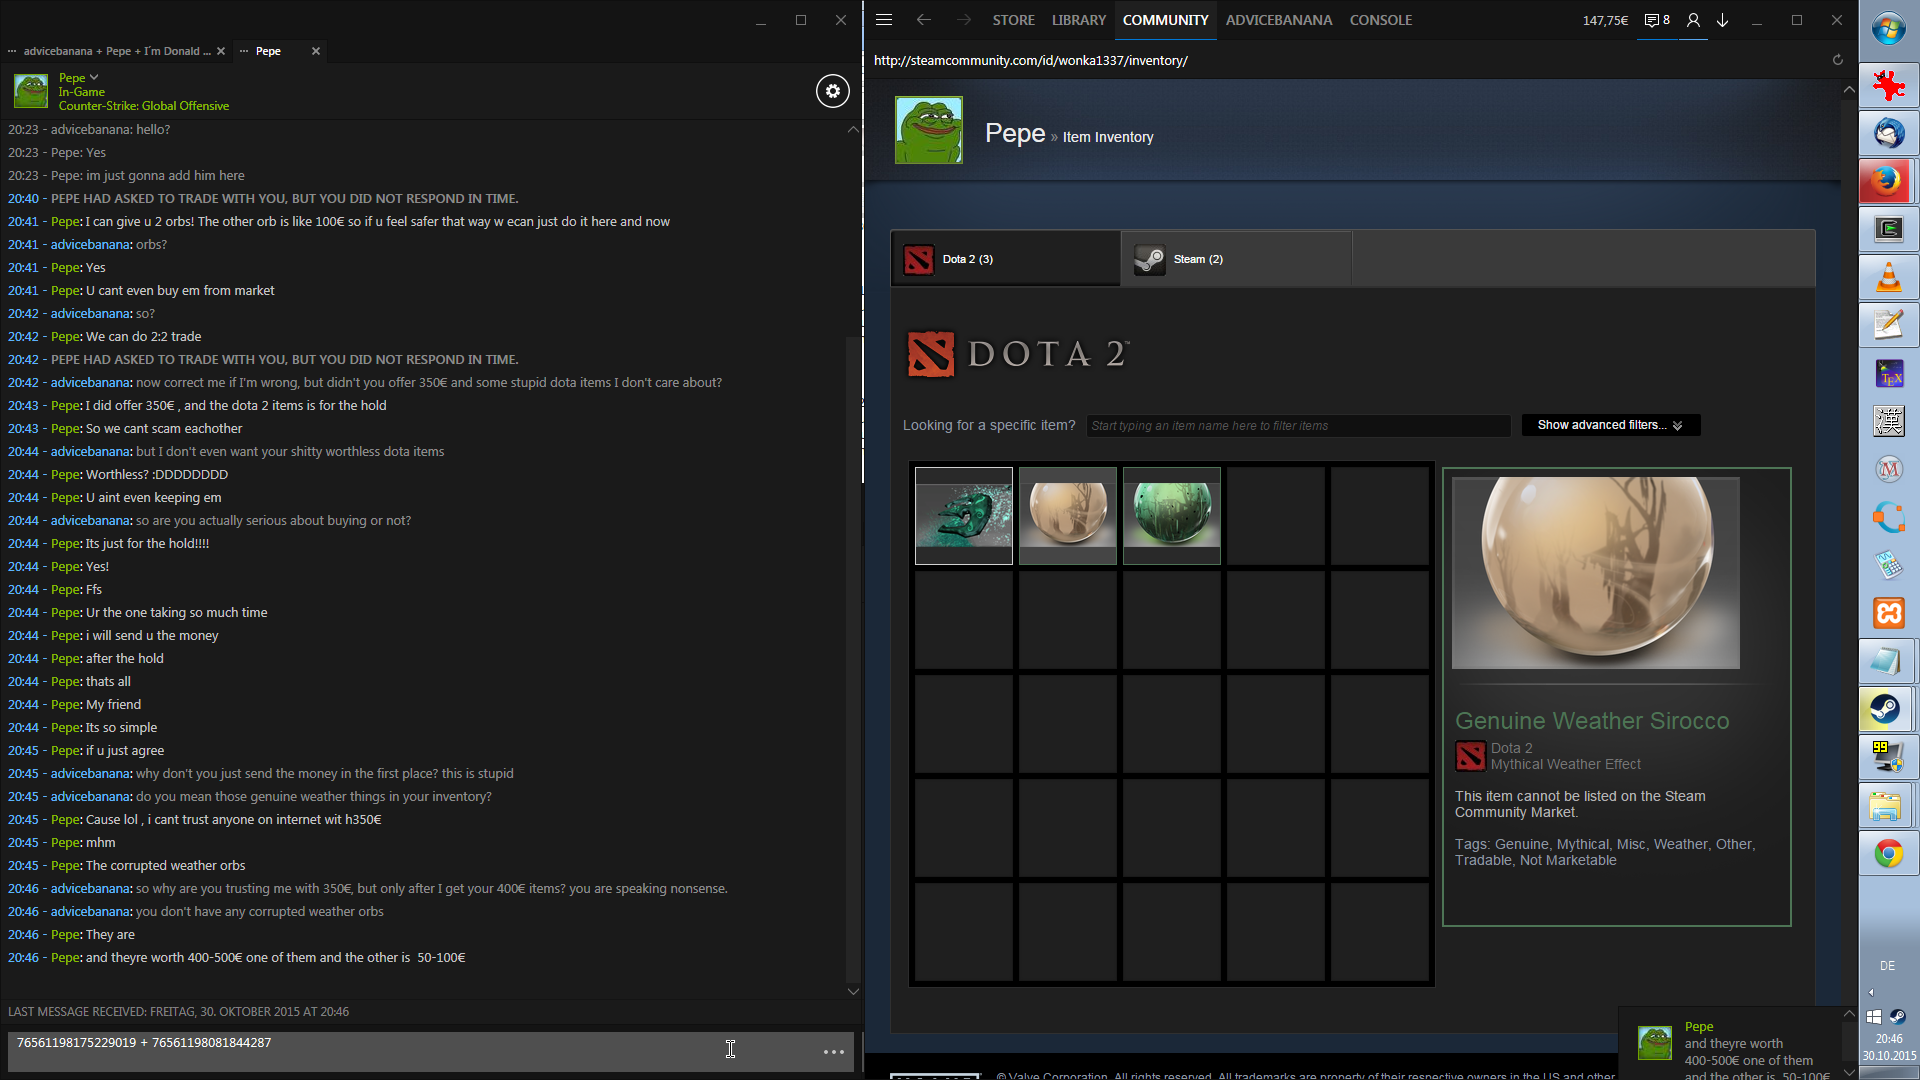Viewport: 1920px width, 1080px height.
Task: Reload the inventory page
Action: coord(1837,60)
